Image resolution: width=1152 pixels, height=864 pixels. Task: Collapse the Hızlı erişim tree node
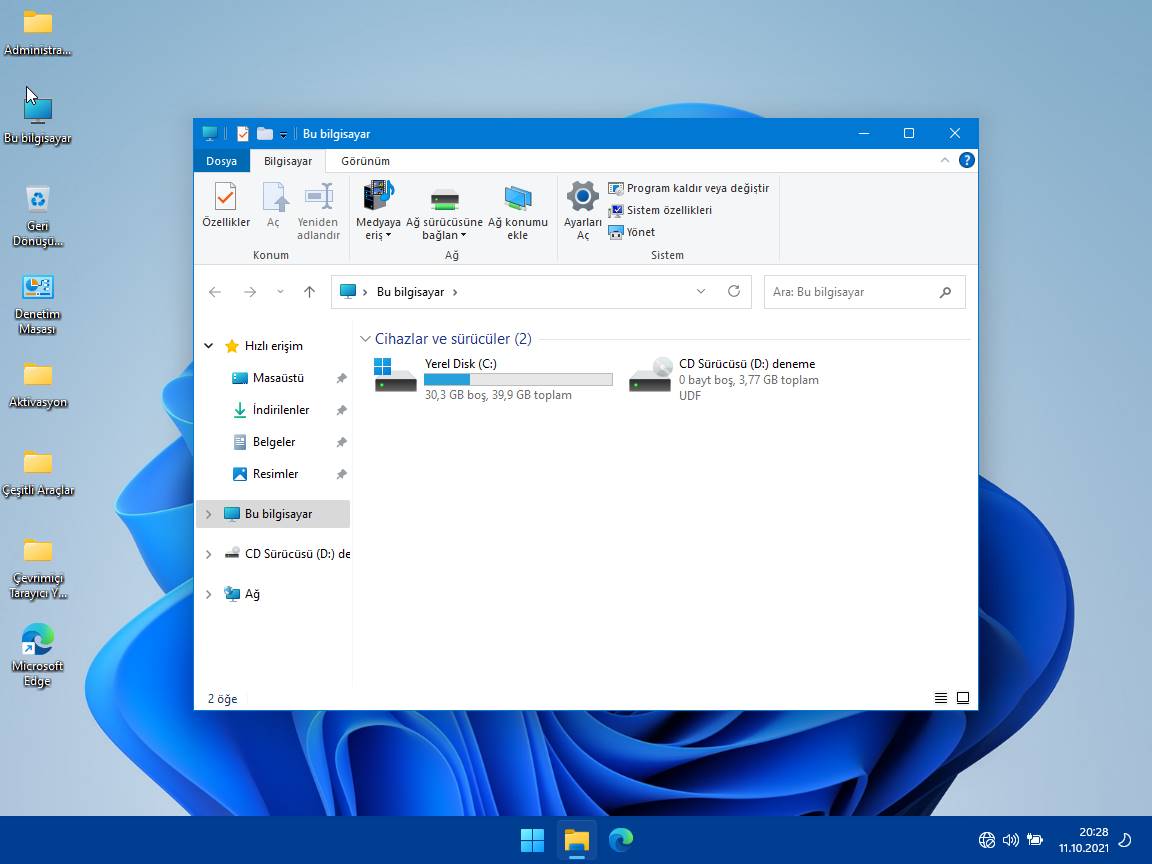click(x=209, y=346)
